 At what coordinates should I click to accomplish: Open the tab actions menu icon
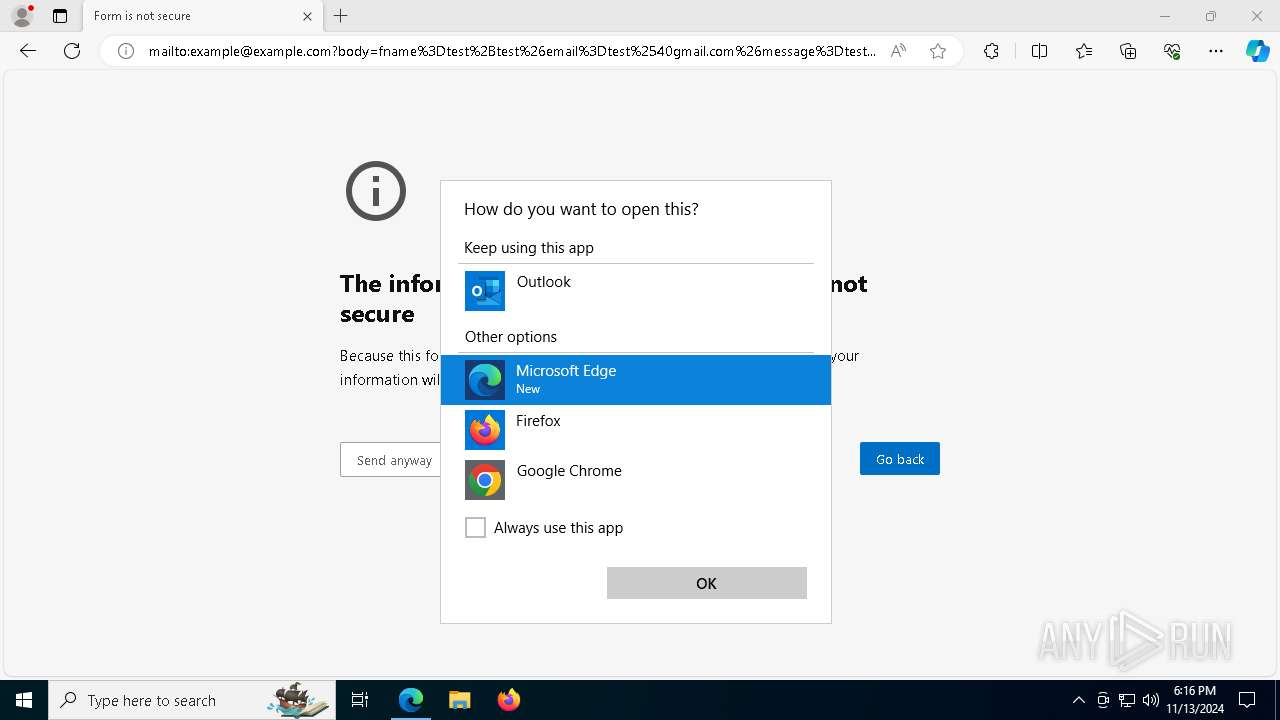[60, 16]
